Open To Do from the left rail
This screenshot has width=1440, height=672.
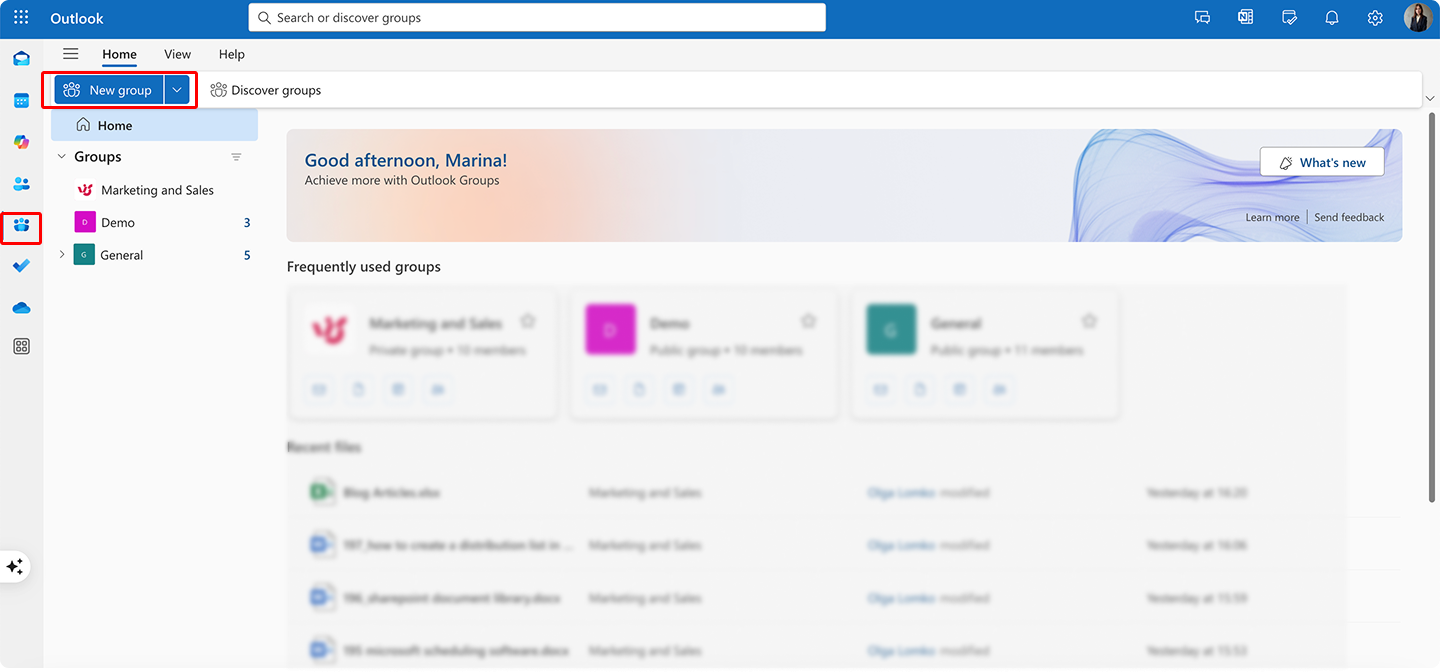point(21,265)
